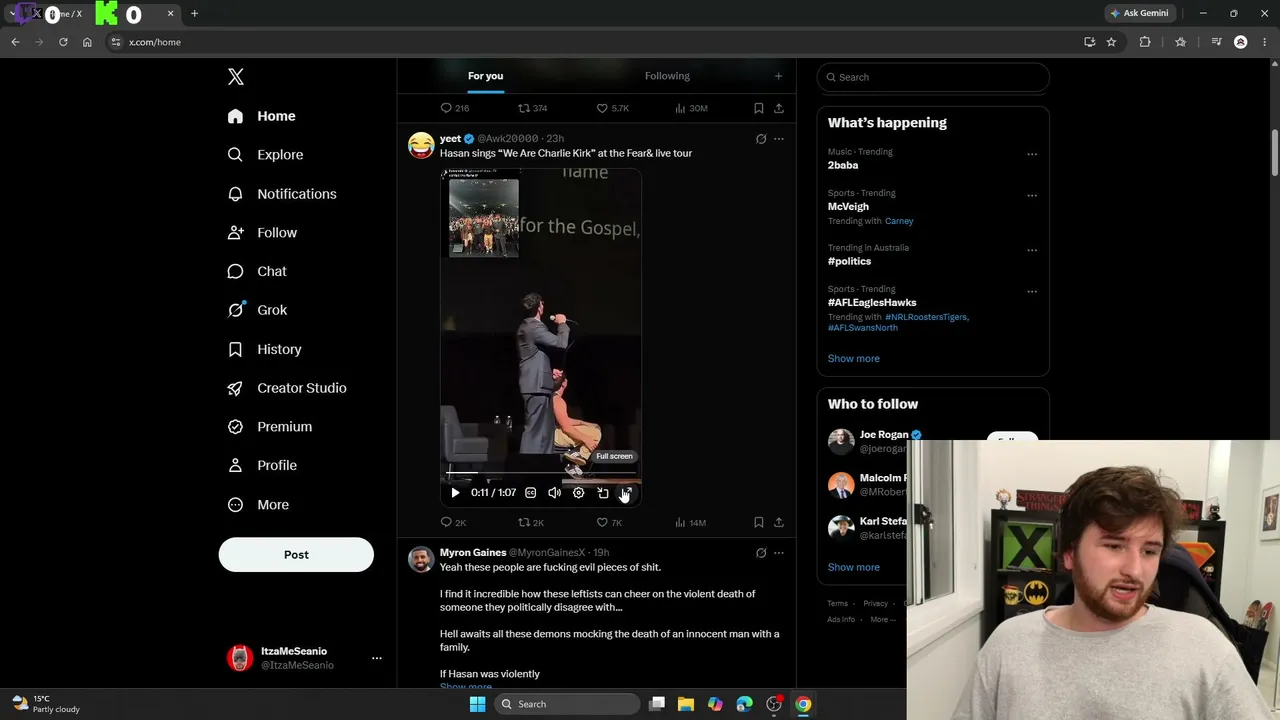The image size is (1280, 720).
Task: Open the Windows Start menu
Action: 477,704
